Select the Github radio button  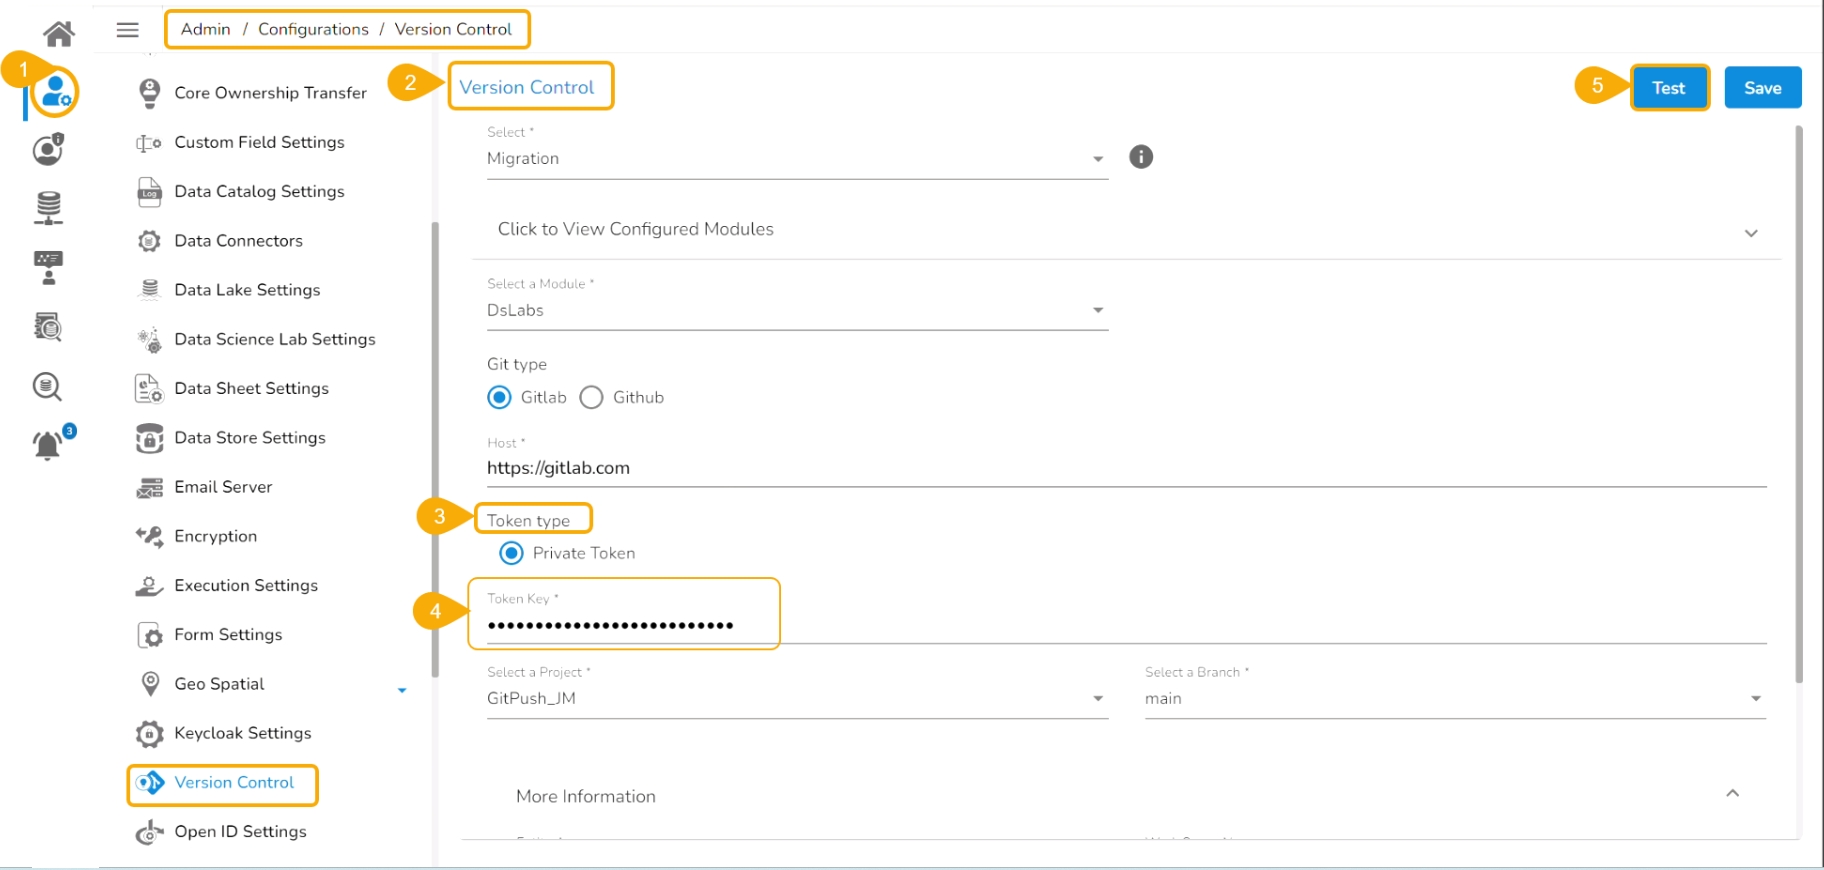pyautogui.click(x=591, y=398)
